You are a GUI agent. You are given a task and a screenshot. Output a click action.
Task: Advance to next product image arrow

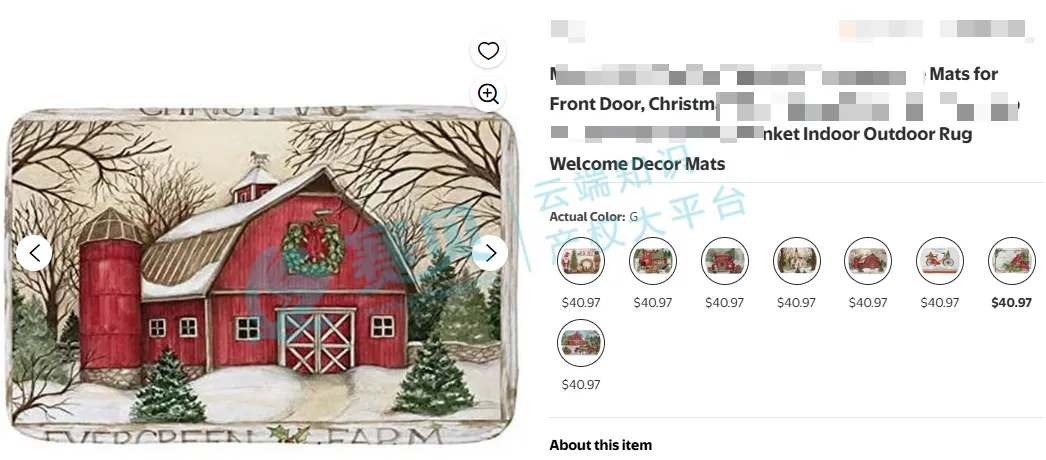[x=490, y=253]
